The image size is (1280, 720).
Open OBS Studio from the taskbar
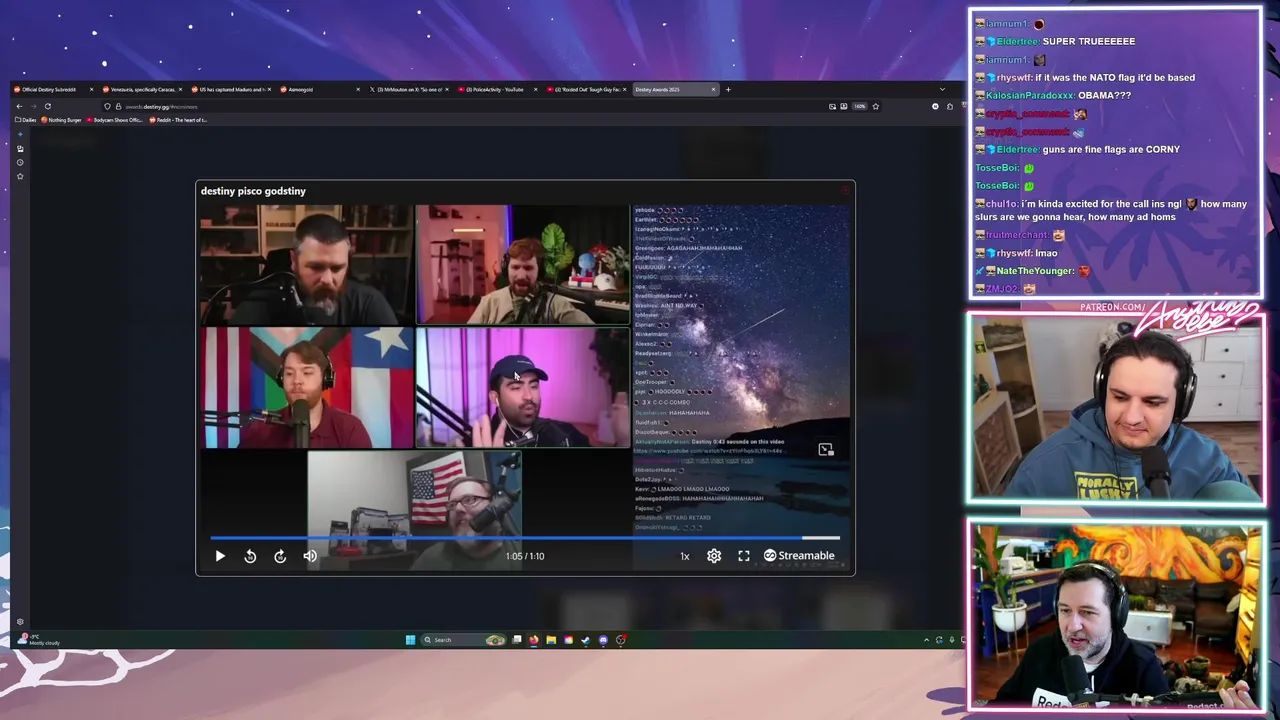pos(620,640)
